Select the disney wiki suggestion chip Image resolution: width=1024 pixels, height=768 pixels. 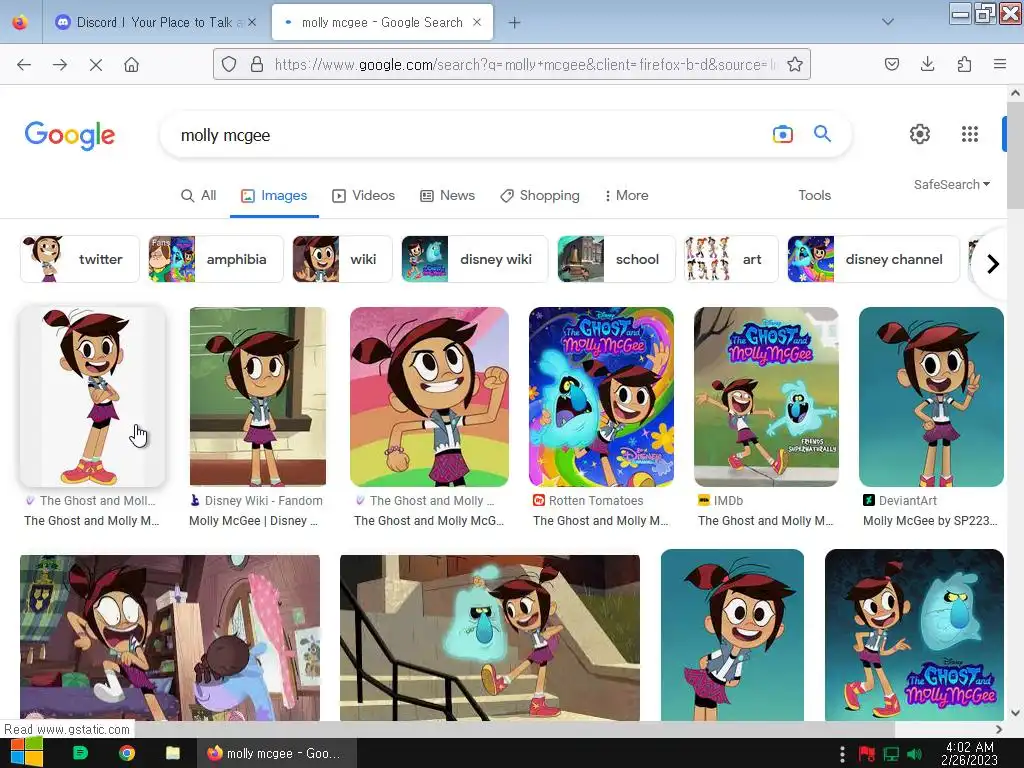coord(475,259)
